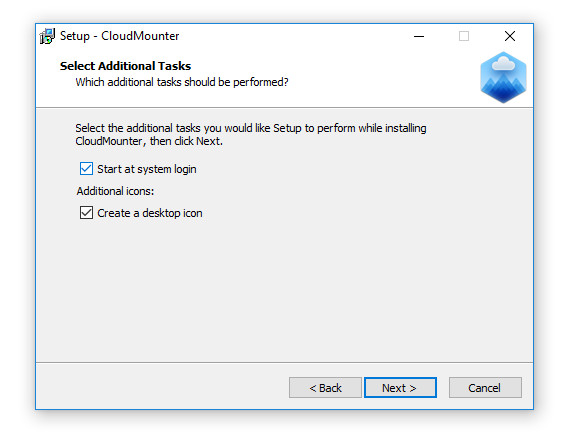564x438 pixels.
Task: Click the greyed-out maximize button
Action: [464, 36]
